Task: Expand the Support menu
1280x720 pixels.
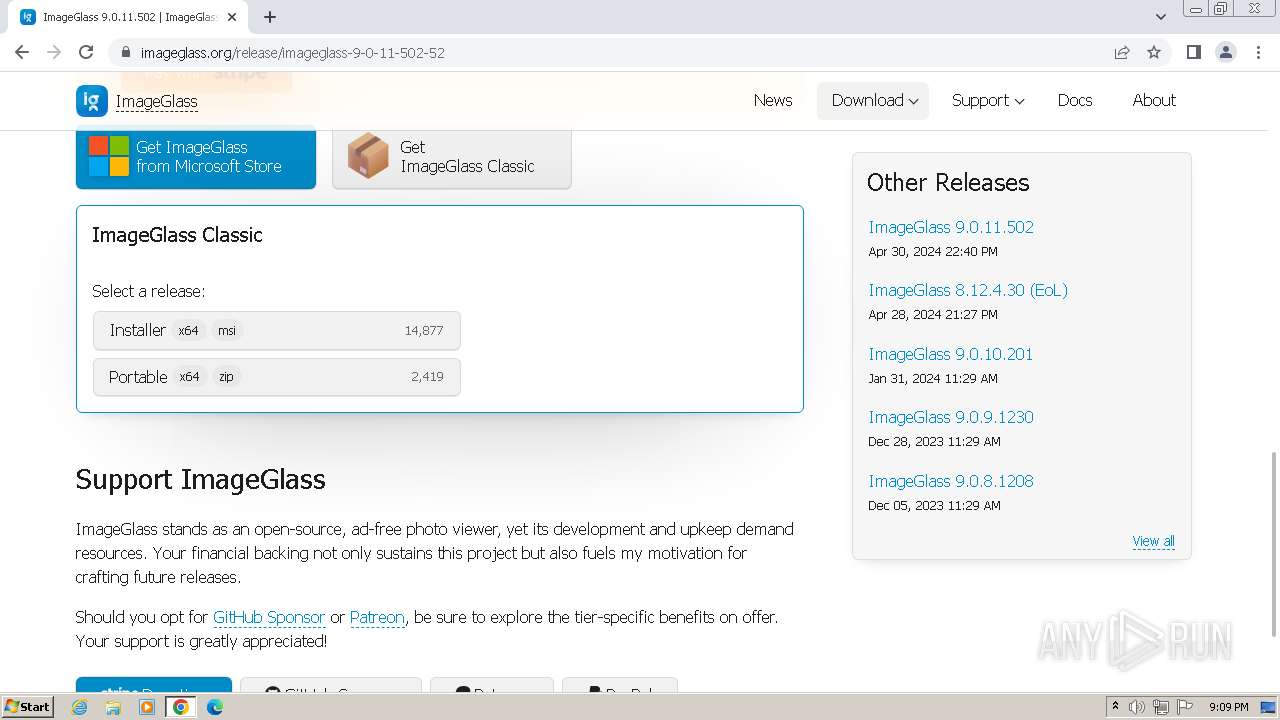Action: [x=988, y=100]
